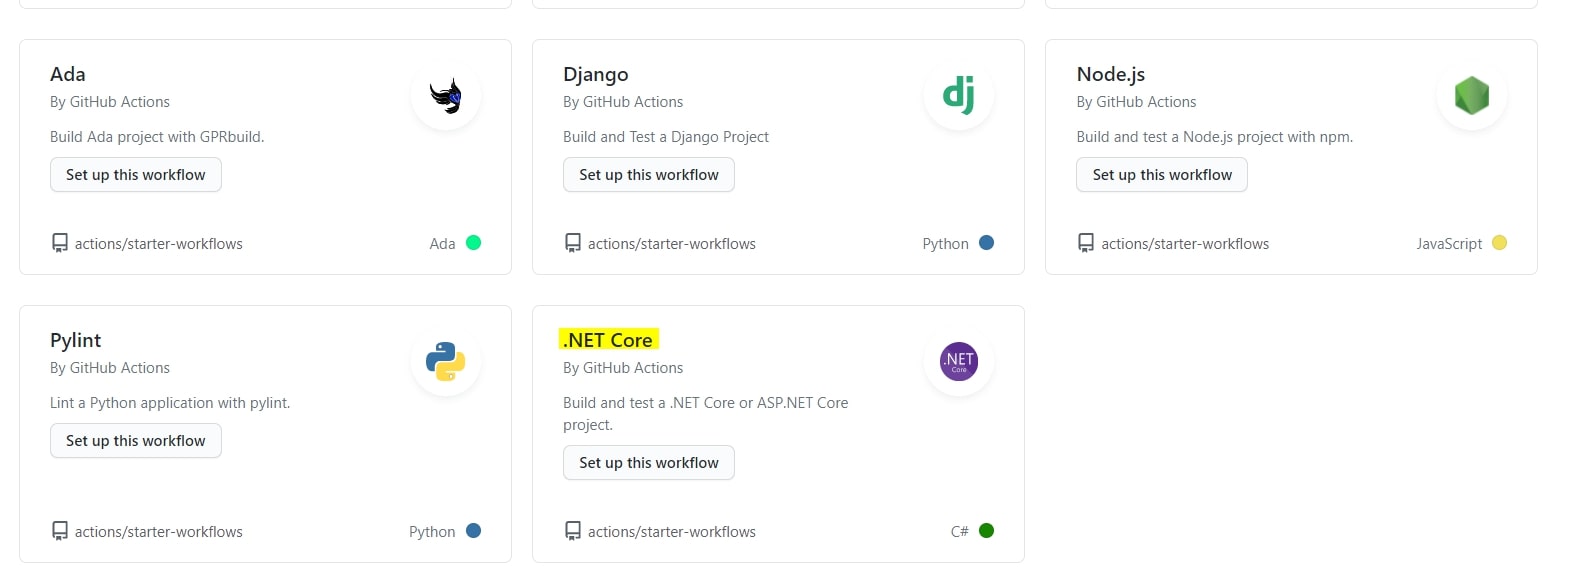Click repository icon in the Ada card
1579x588 pixels.
click(60, 243)
